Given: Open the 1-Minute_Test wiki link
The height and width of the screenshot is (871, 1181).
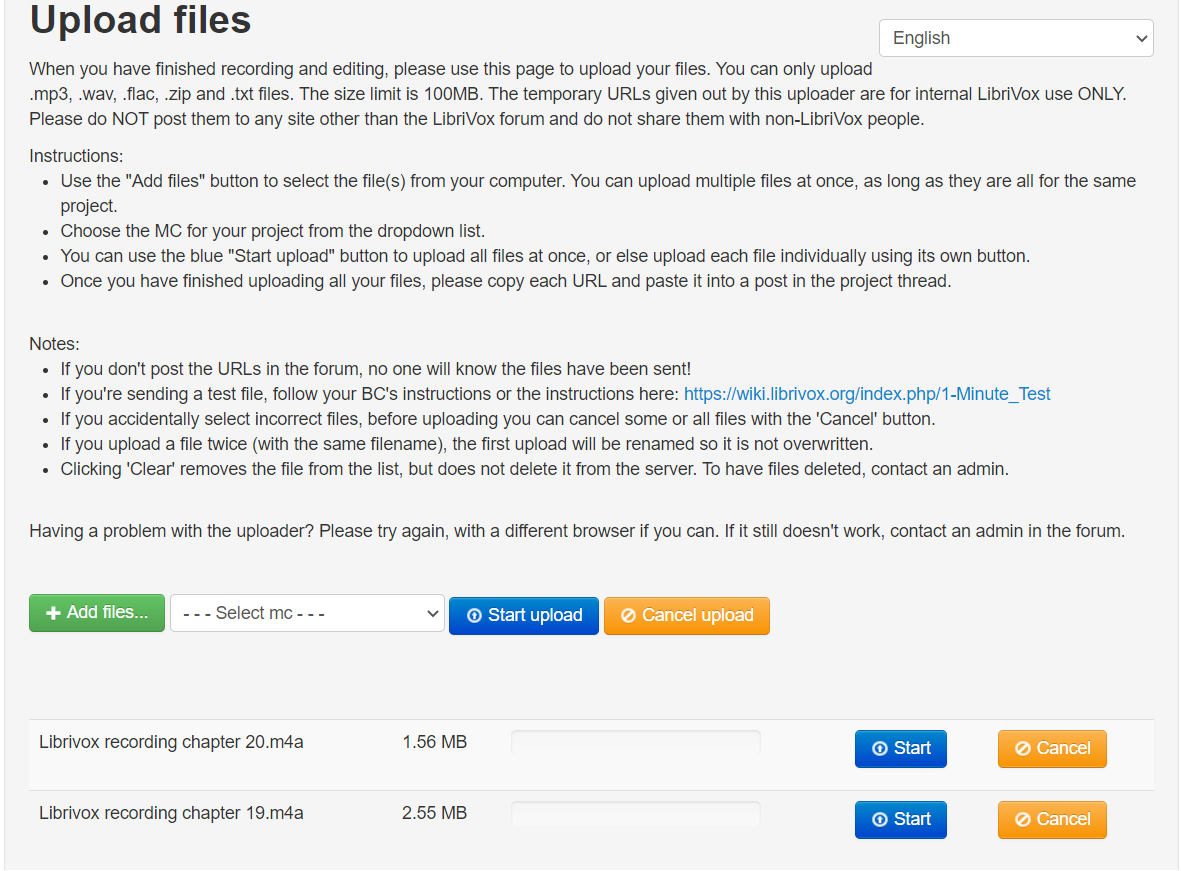Looking at the screenshot, I should [x=866, y=394].
